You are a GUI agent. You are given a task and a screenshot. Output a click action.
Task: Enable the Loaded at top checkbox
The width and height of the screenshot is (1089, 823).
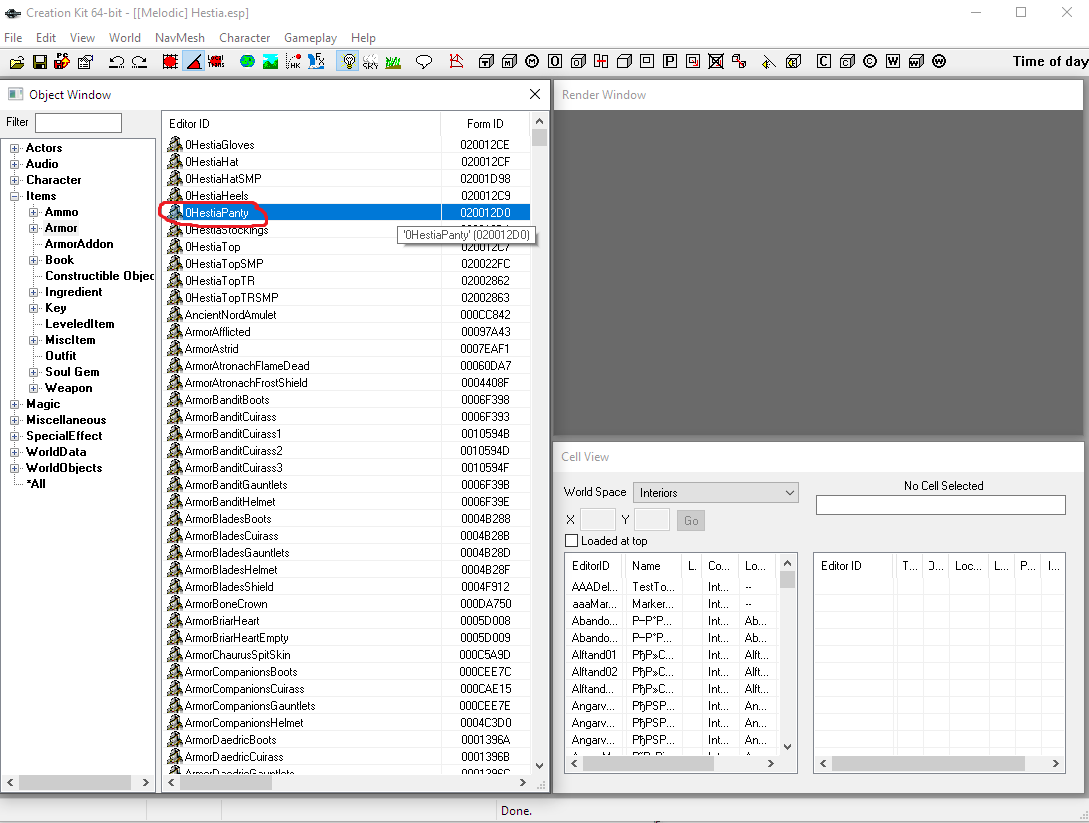point(572,541)
